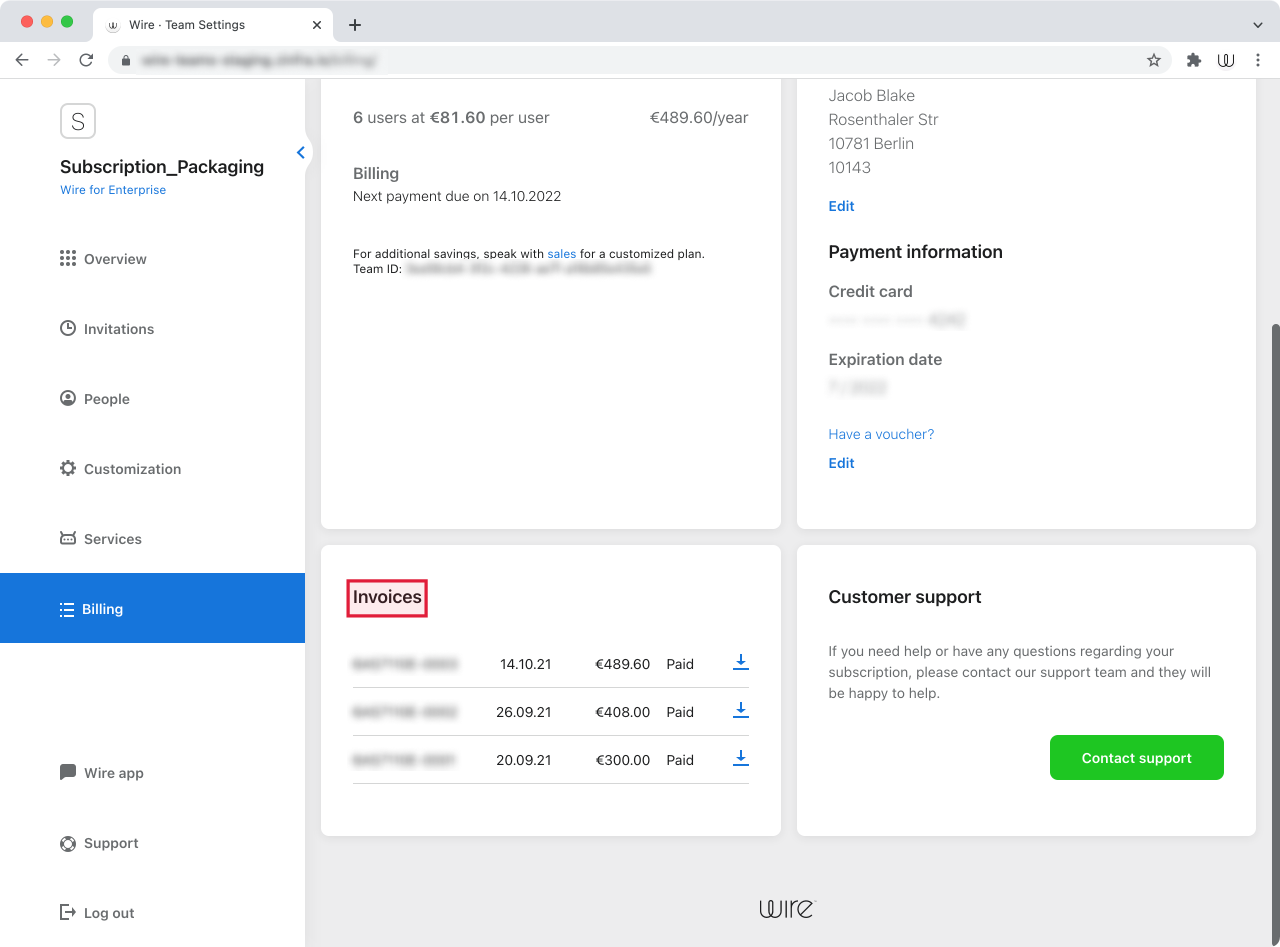Click the Support lifebuoy icon

pos(68,843)
